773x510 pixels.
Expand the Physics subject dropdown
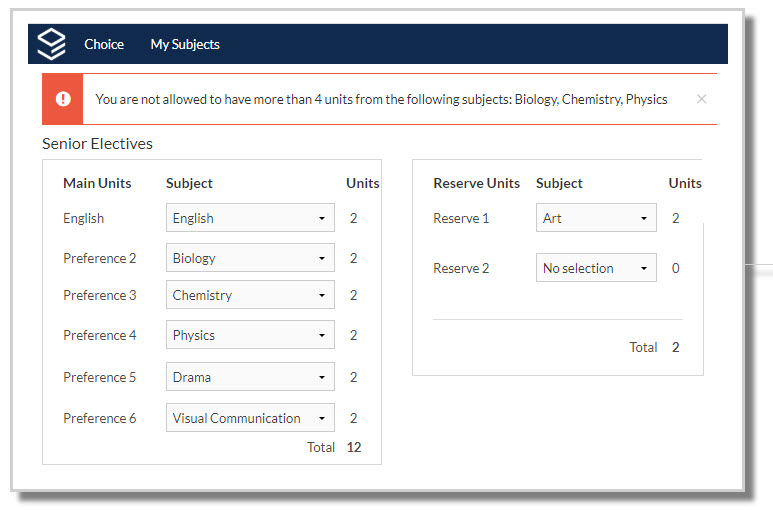point(250,335)
